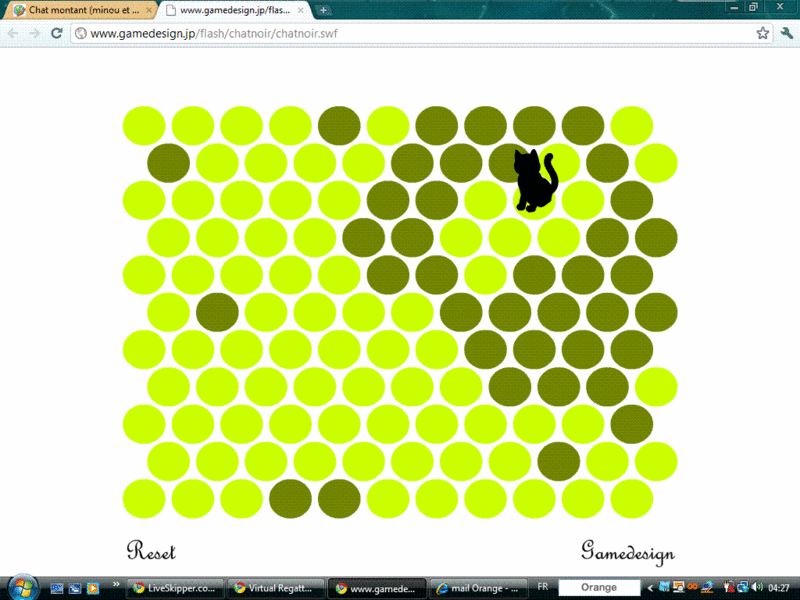
Task: Show hidden system tray icons arrow
Action: (x=650, y=588)
